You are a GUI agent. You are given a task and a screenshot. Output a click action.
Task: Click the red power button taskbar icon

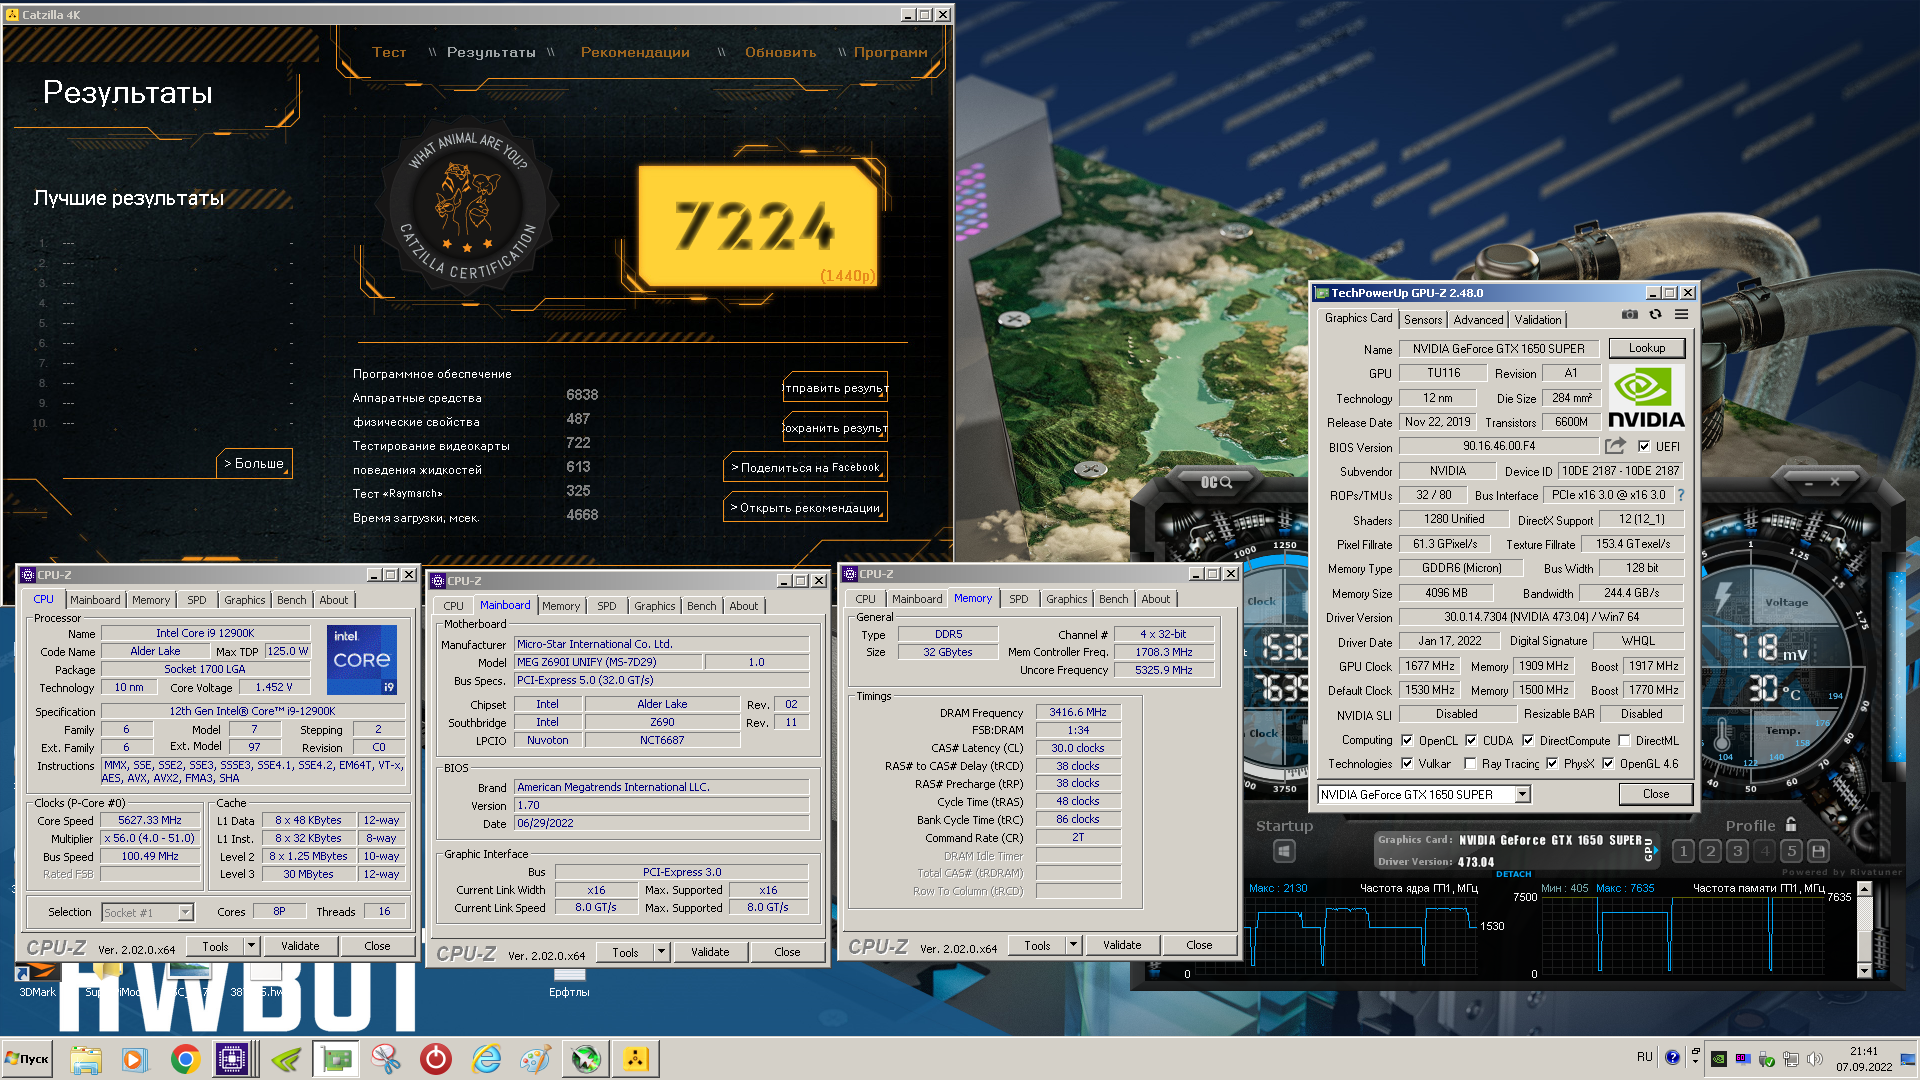point(436,1059)
